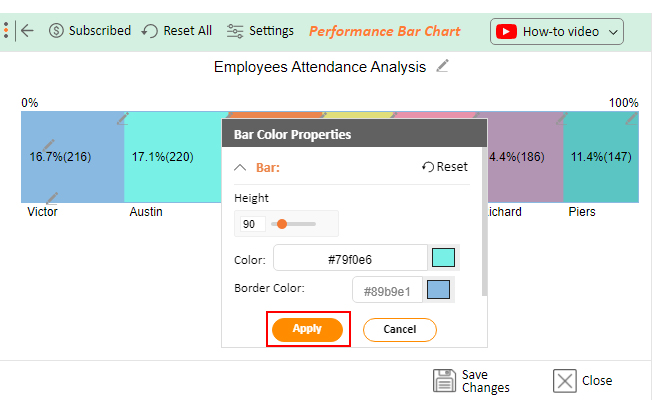Open the three-dot menu icon
Viewport: 652px width, 413px height.
(6, 31)
